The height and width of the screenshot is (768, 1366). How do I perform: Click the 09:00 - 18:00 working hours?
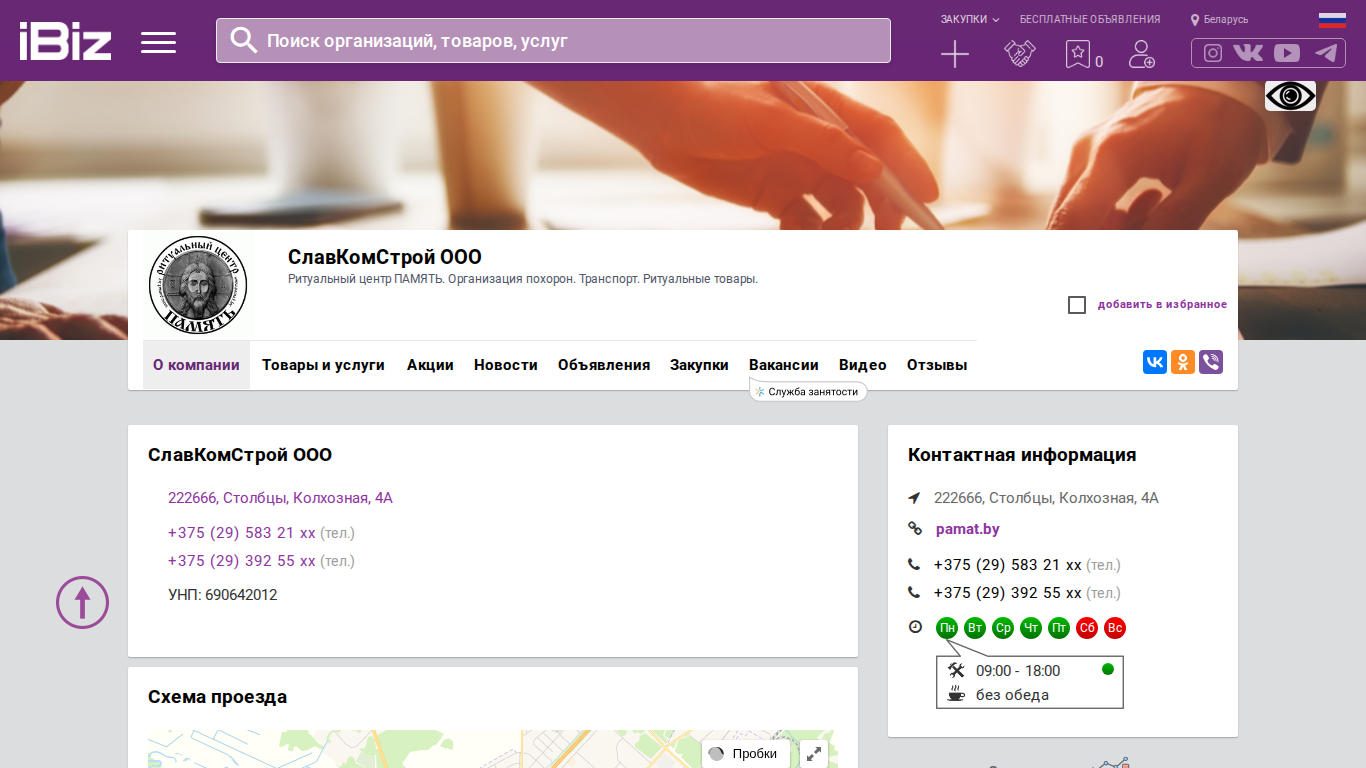click(1018, 671)
